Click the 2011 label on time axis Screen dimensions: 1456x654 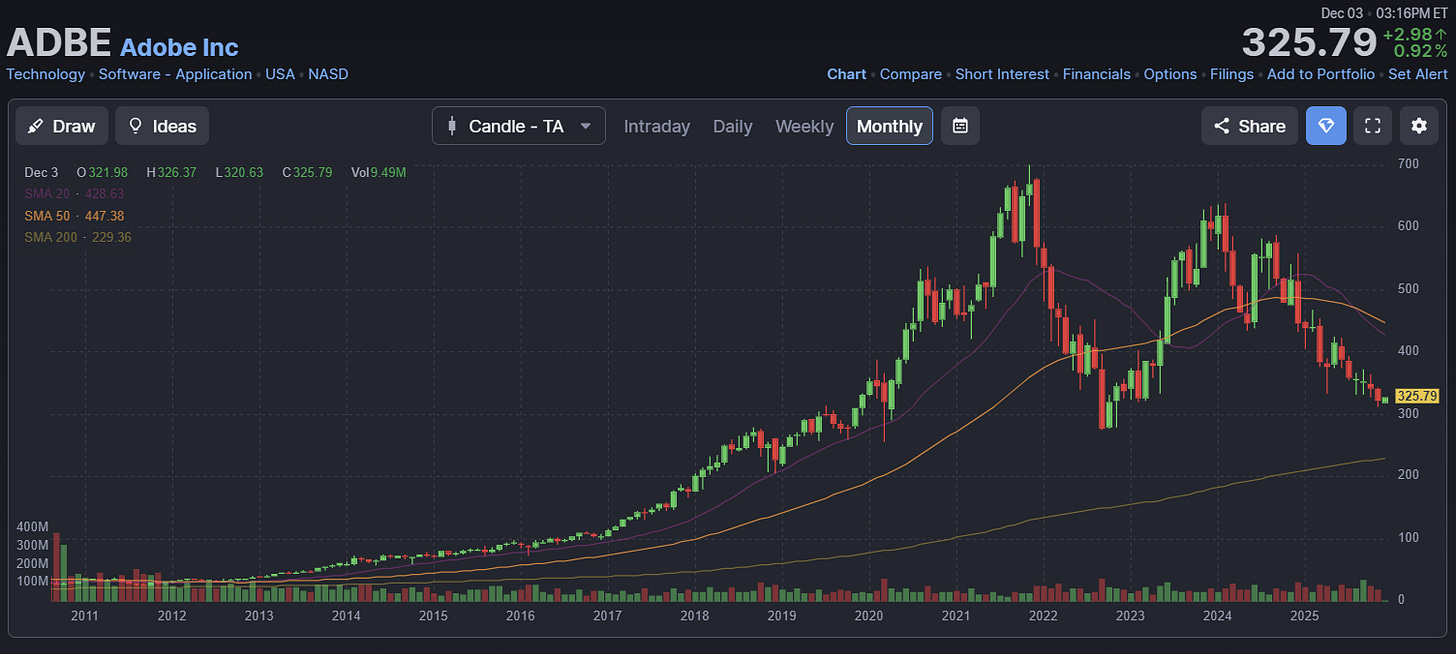(x=85, y=615)
